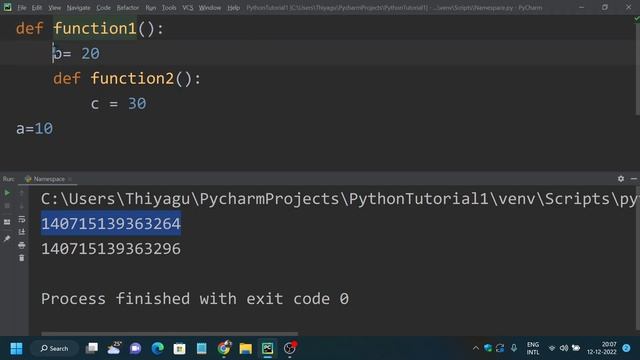Open Microsoft Store from taskbar

tap(180, 349)
